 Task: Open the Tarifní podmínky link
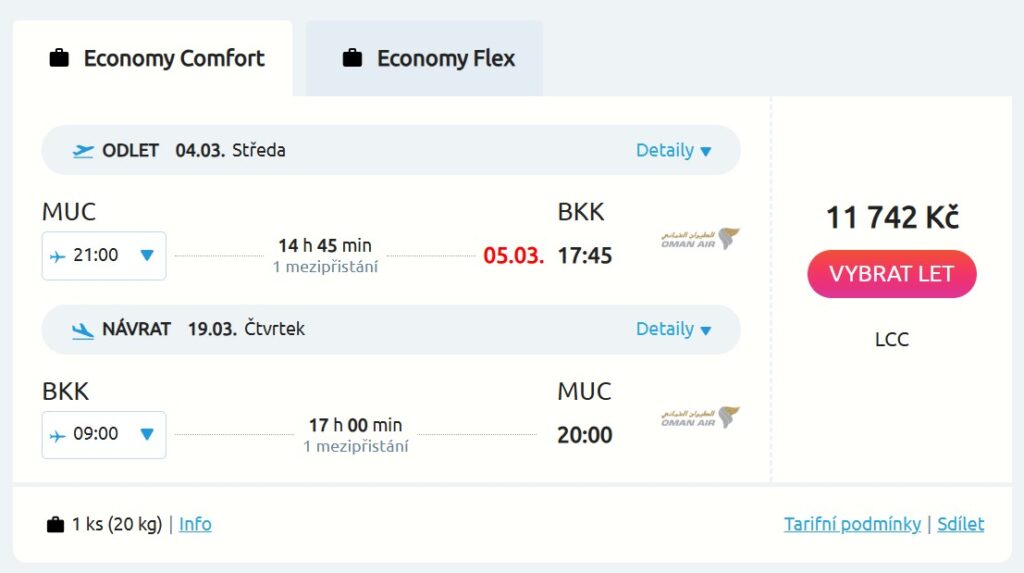[852, 524]
